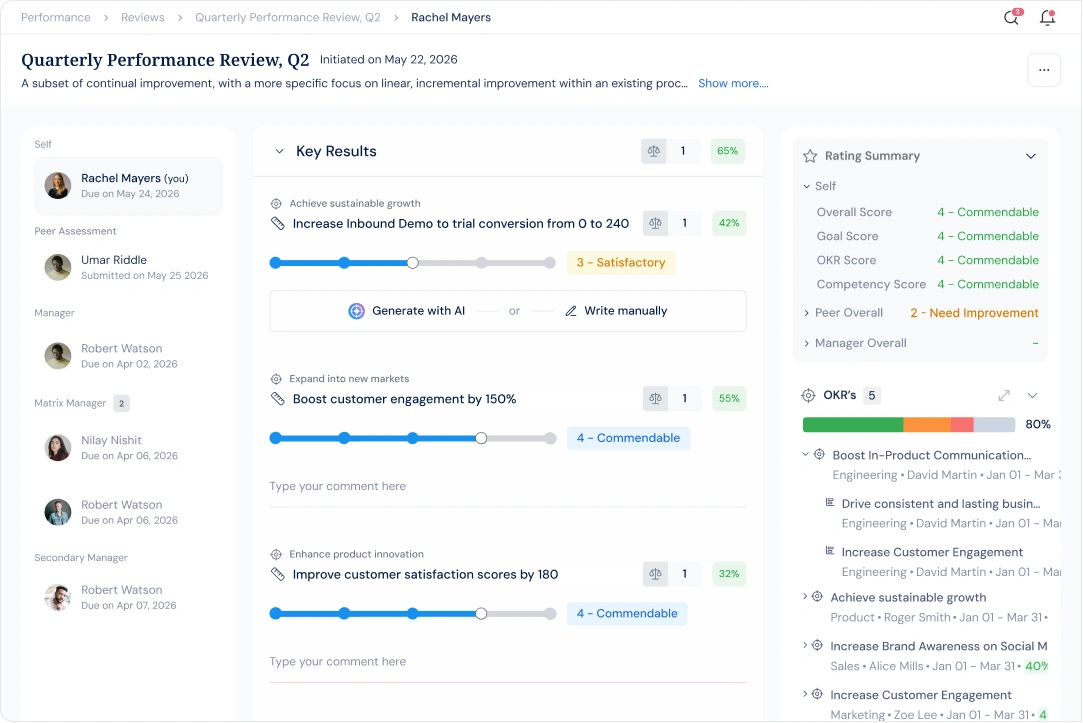Select Rachel Mayers avatar in Self section

tap(58, 186)
